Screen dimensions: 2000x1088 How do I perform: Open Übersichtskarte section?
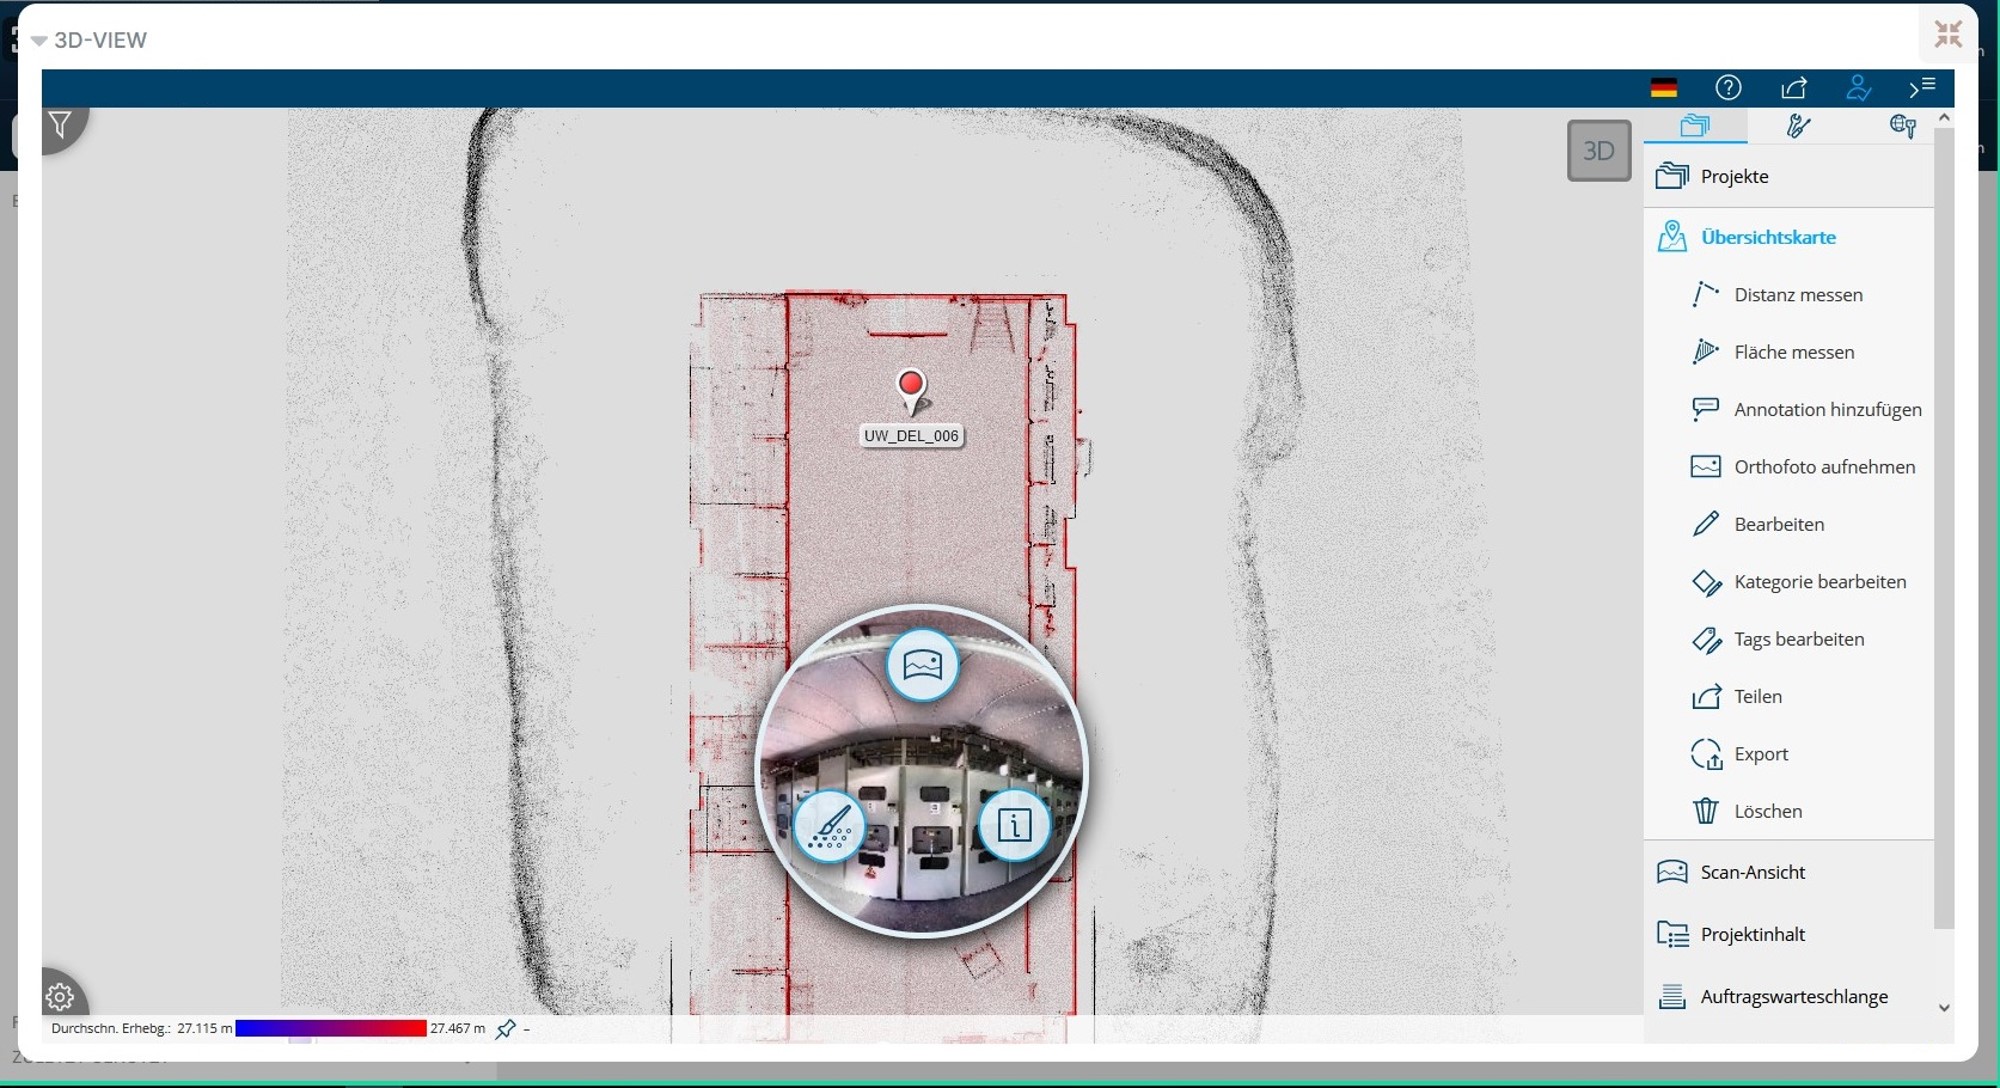pos(1789,238)
